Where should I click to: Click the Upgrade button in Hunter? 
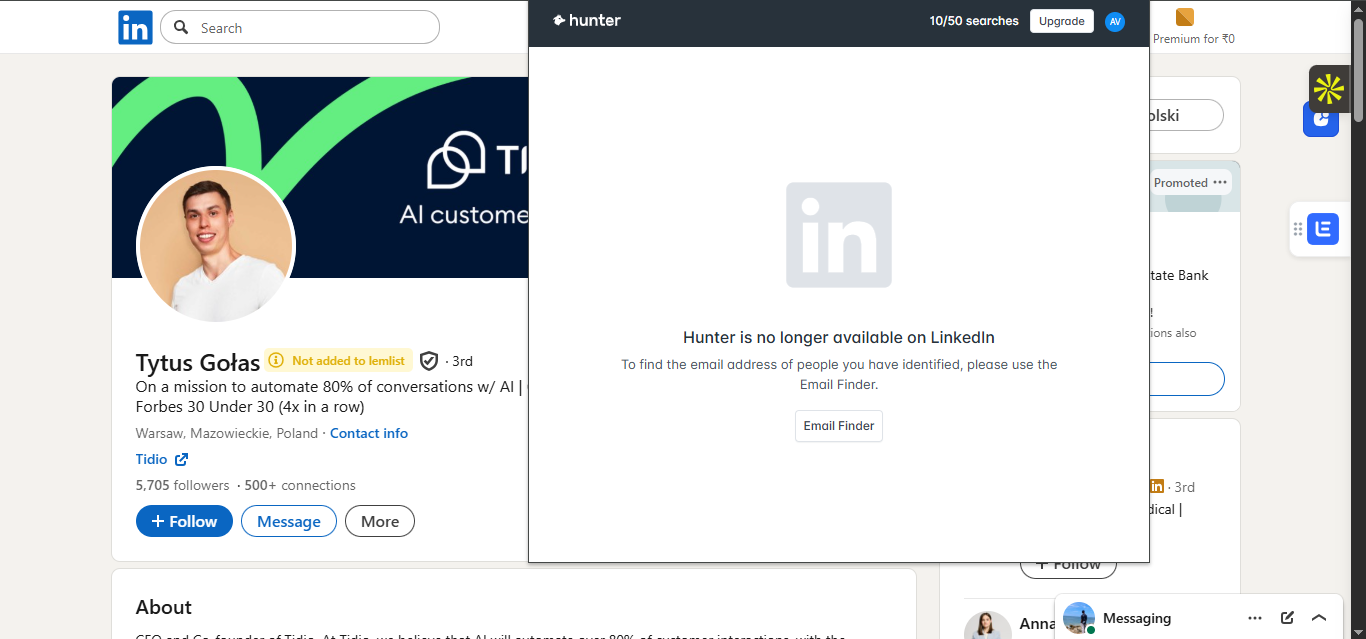(x=1061, y=21)
